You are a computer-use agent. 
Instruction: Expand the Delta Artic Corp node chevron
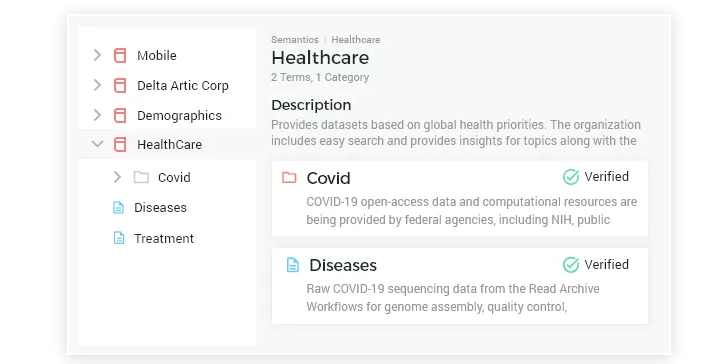click(97, 85)
